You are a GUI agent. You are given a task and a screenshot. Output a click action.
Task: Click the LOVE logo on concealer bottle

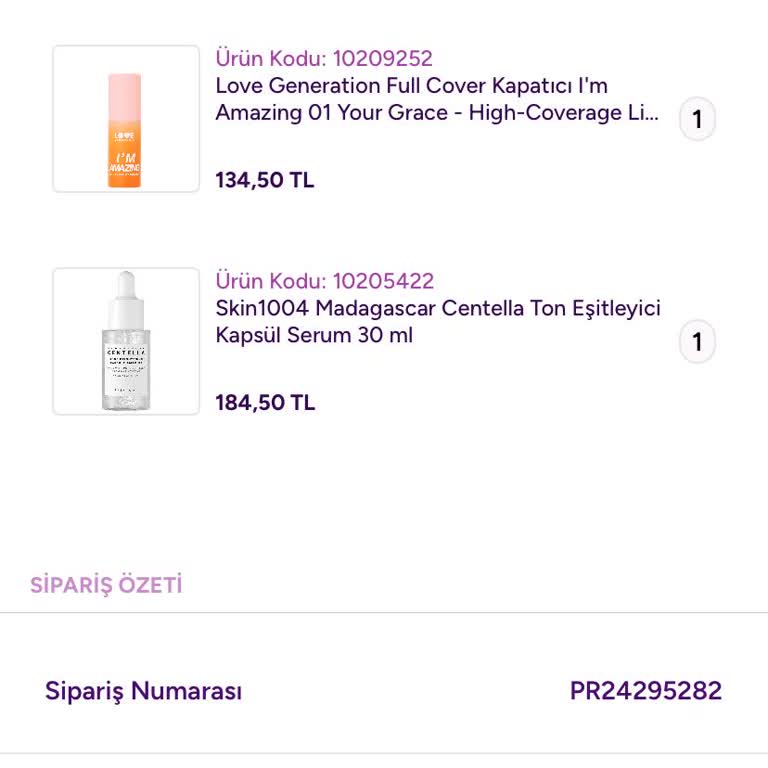coord(124,134)
